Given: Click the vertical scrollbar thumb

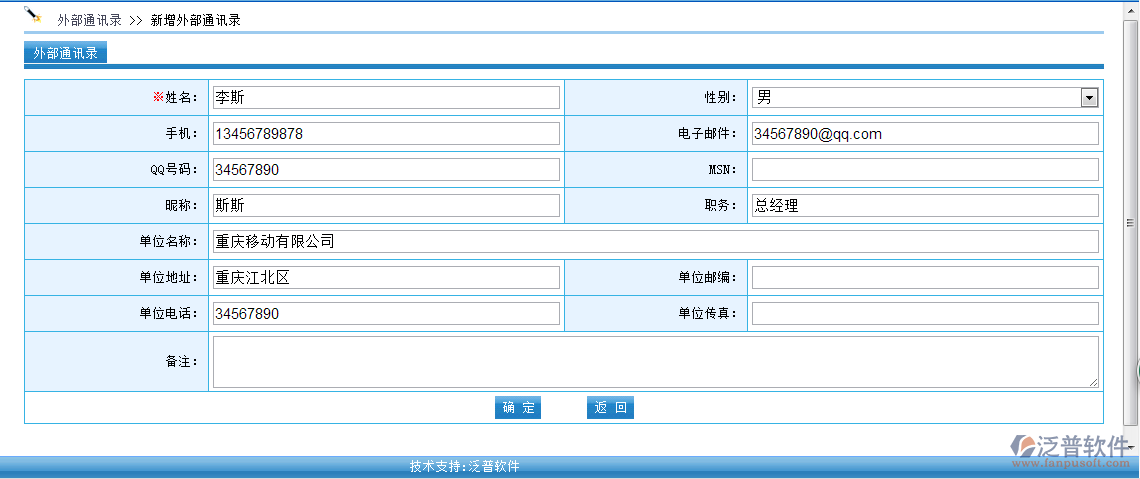Looking at the screenshot, I should (x=1130, y=223).
